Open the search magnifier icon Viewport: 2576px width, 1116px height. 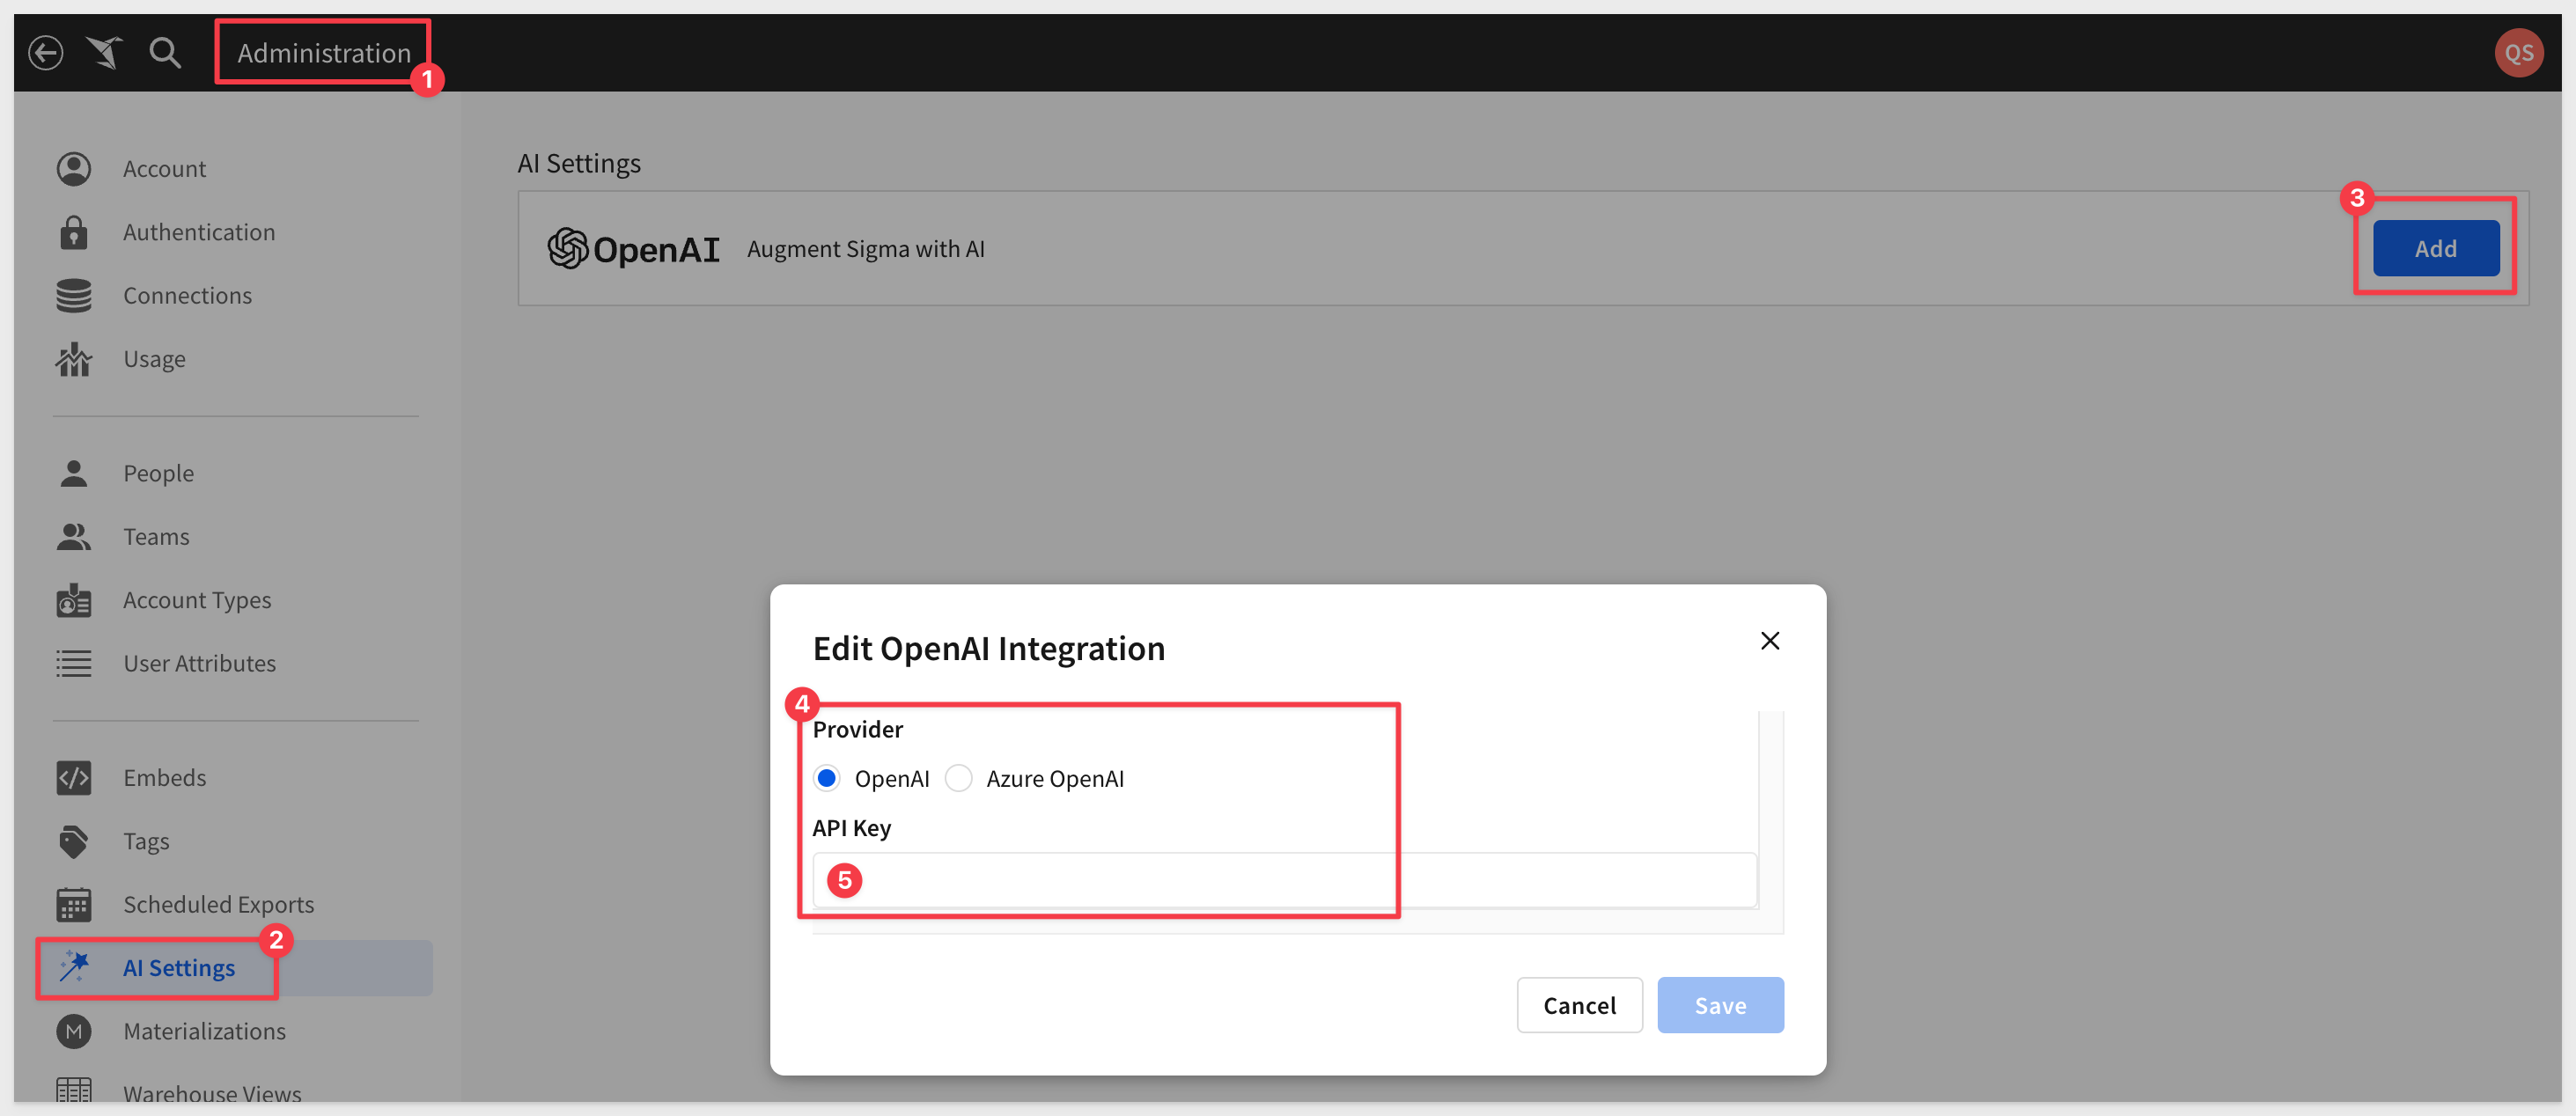click(x=165, y=52)
